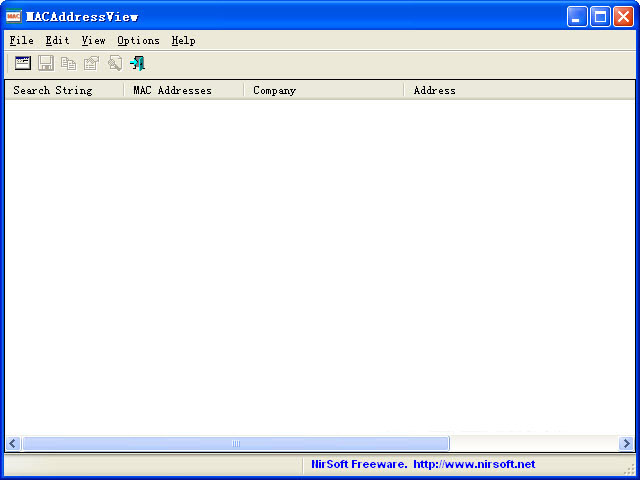
Task: Click the Properties toolbar icon
Action: point(91,63)
